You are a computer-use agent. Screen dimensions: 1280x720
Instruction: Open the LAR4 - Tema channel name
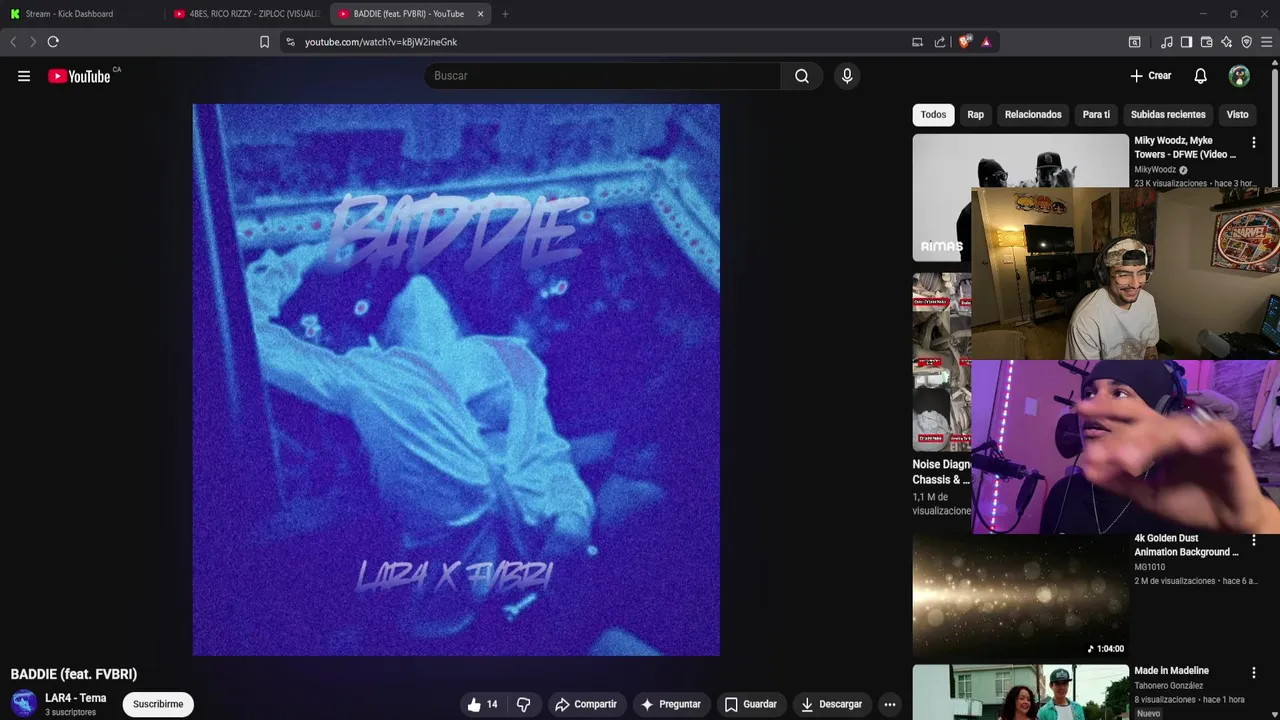[75, 698]
